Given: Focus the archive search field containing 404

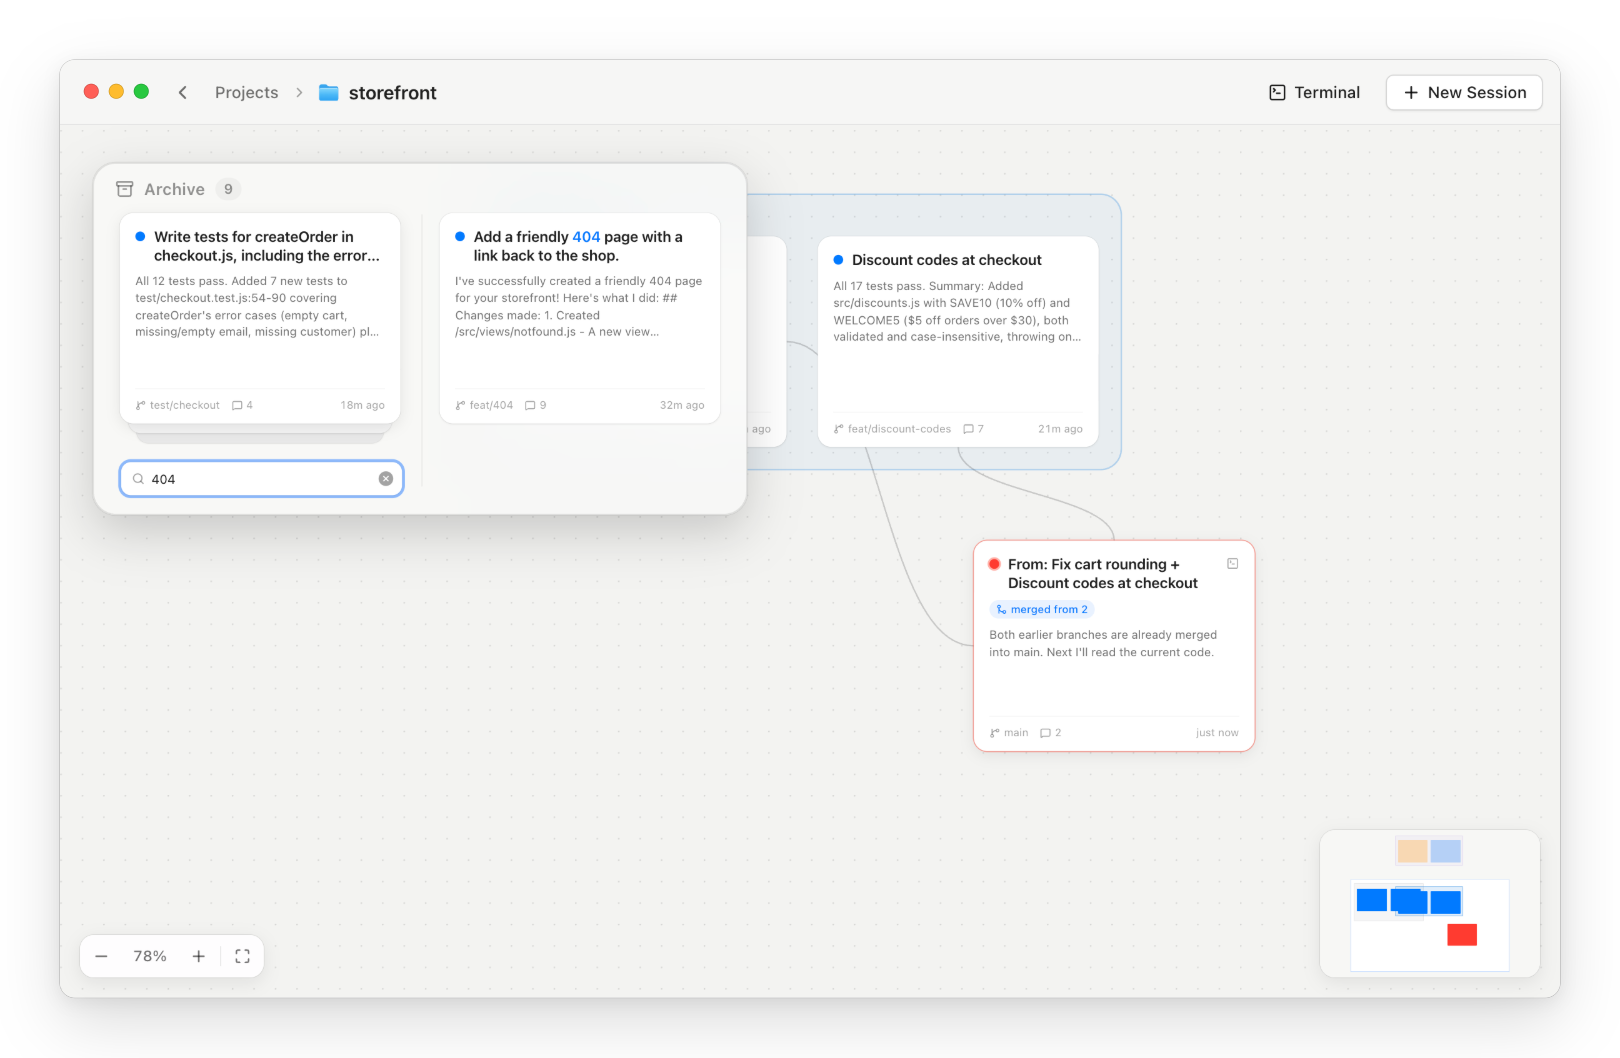Looking at the screenshot, I should 261,479.
